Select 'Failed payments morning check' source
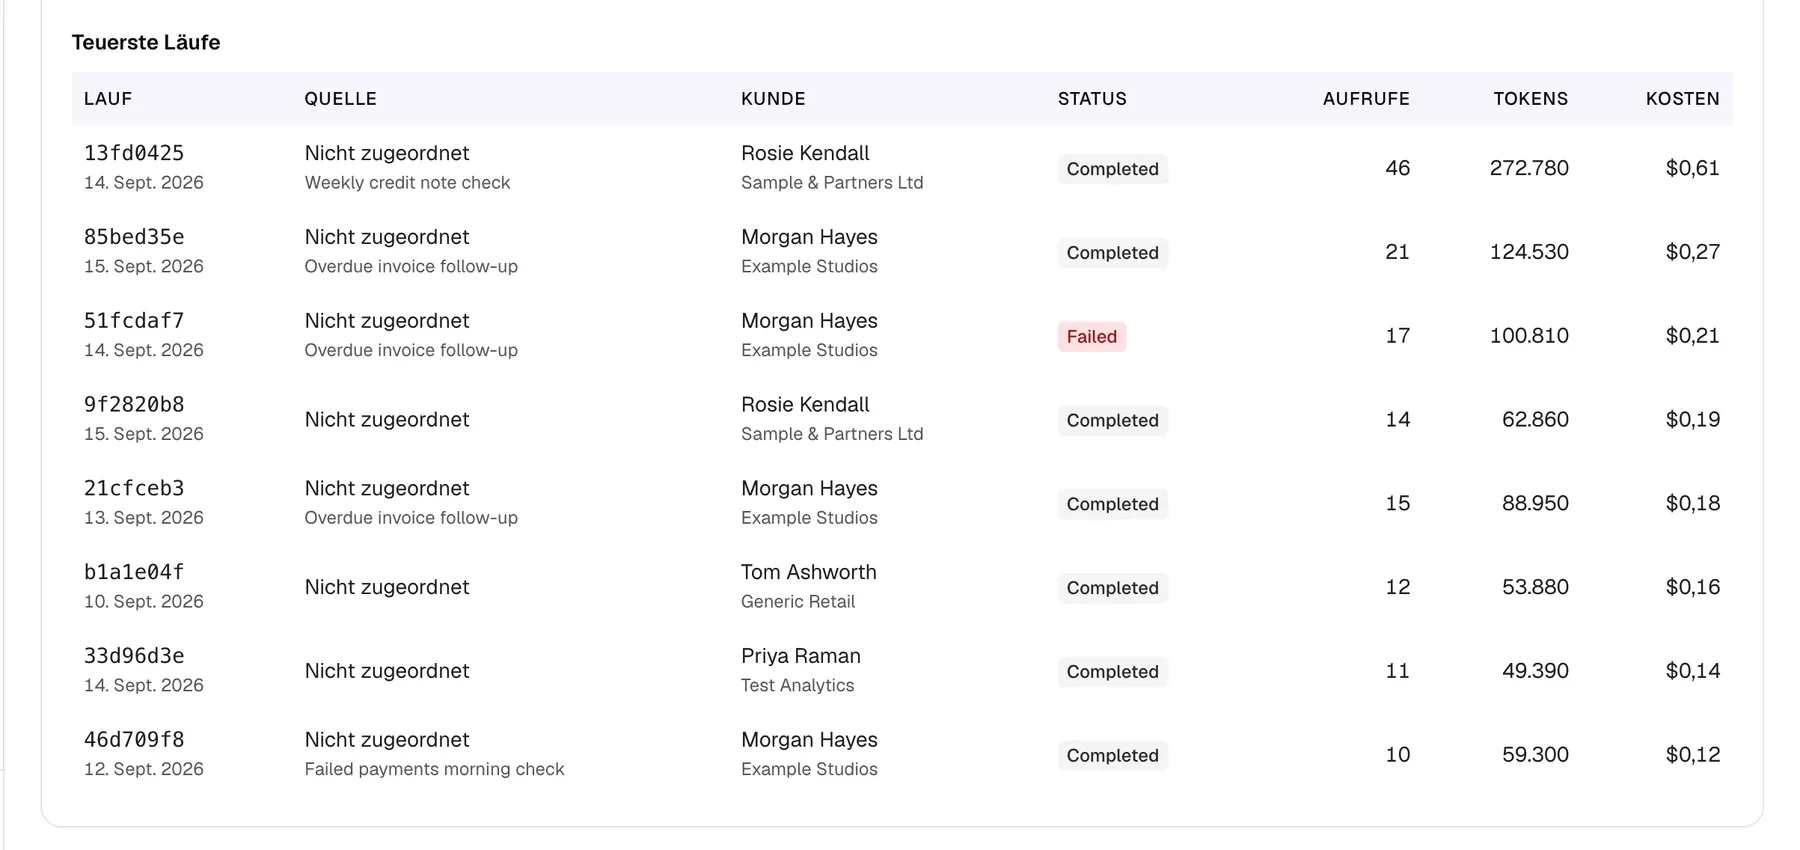 pyautogui.click(x=434, y=769)
